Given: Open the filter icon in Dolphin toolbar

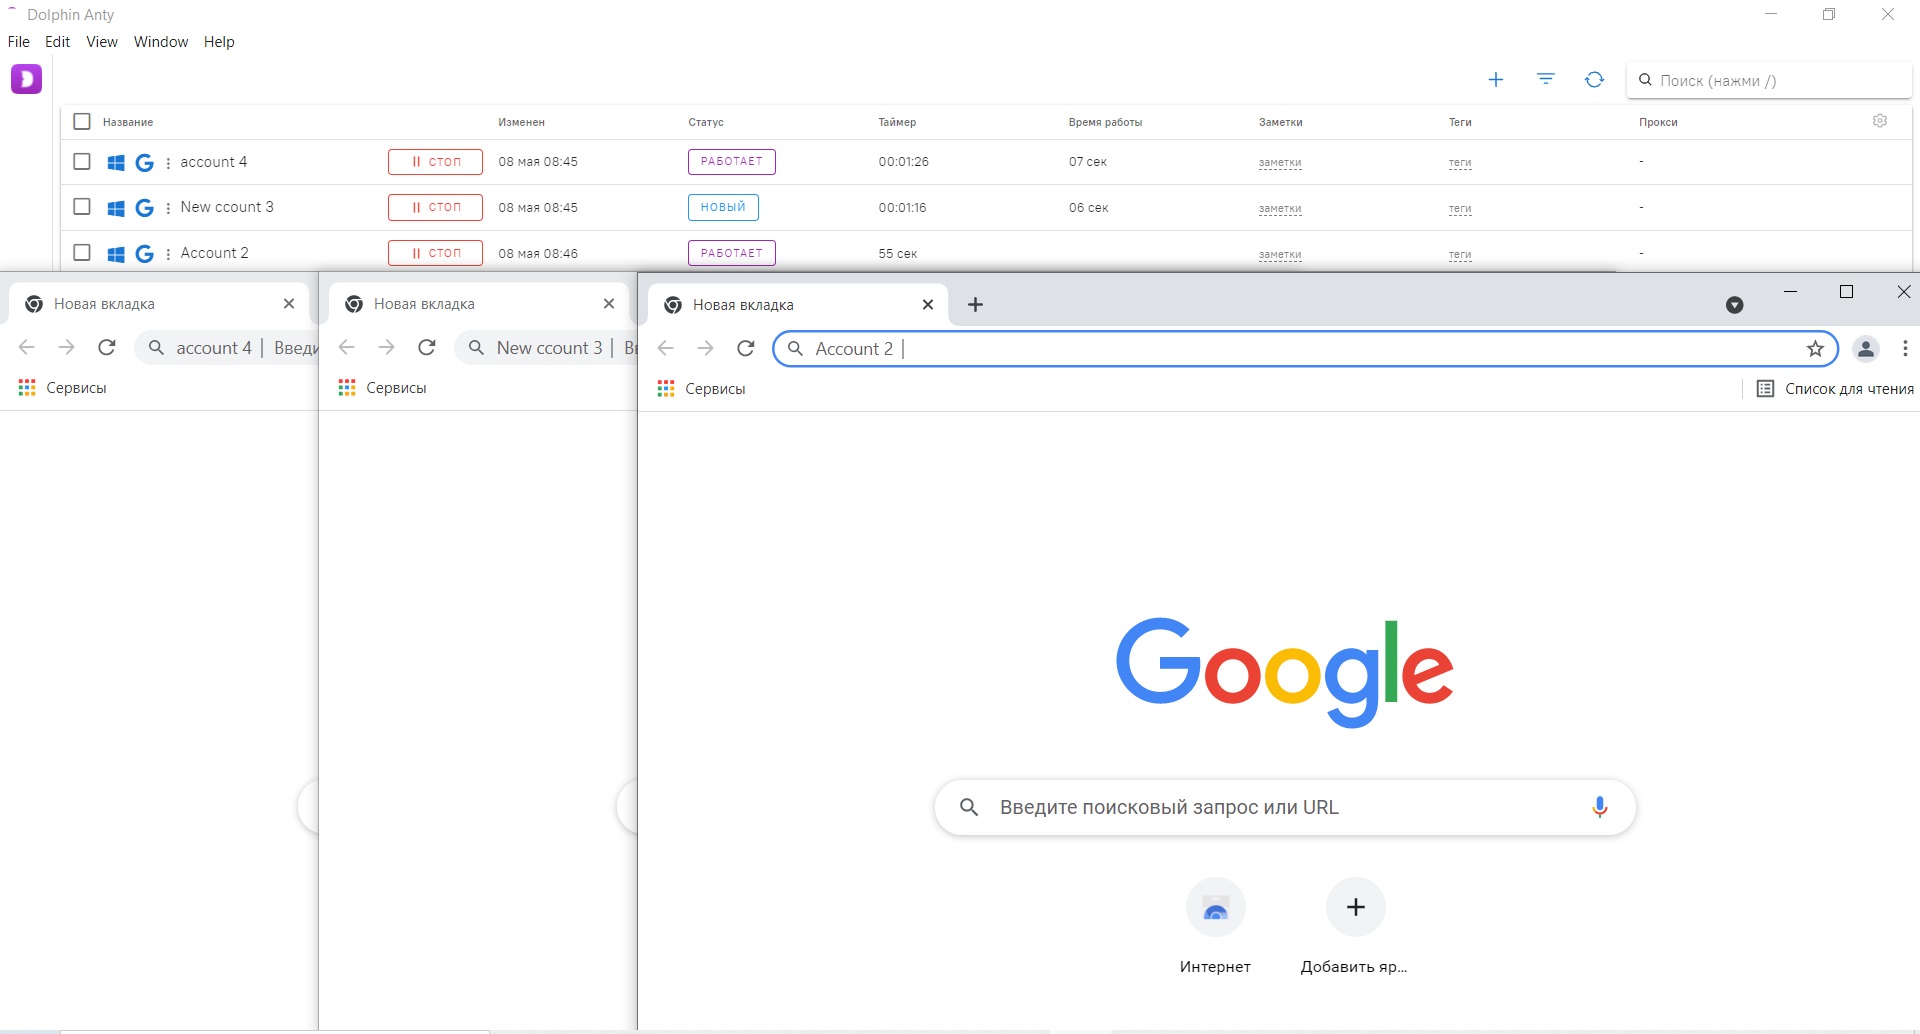Looking at the screenshot, I should point(1545,80).
